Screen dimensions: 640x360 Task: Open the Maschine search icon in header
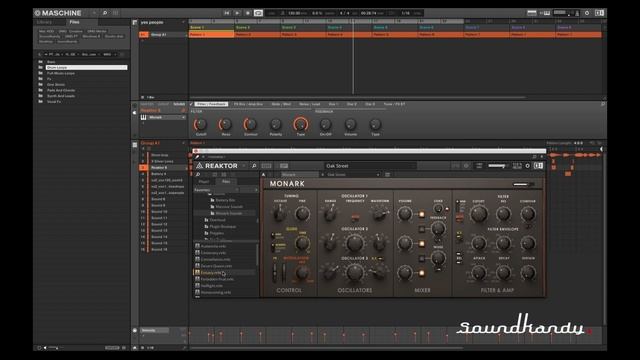click(x=105, y=13)
